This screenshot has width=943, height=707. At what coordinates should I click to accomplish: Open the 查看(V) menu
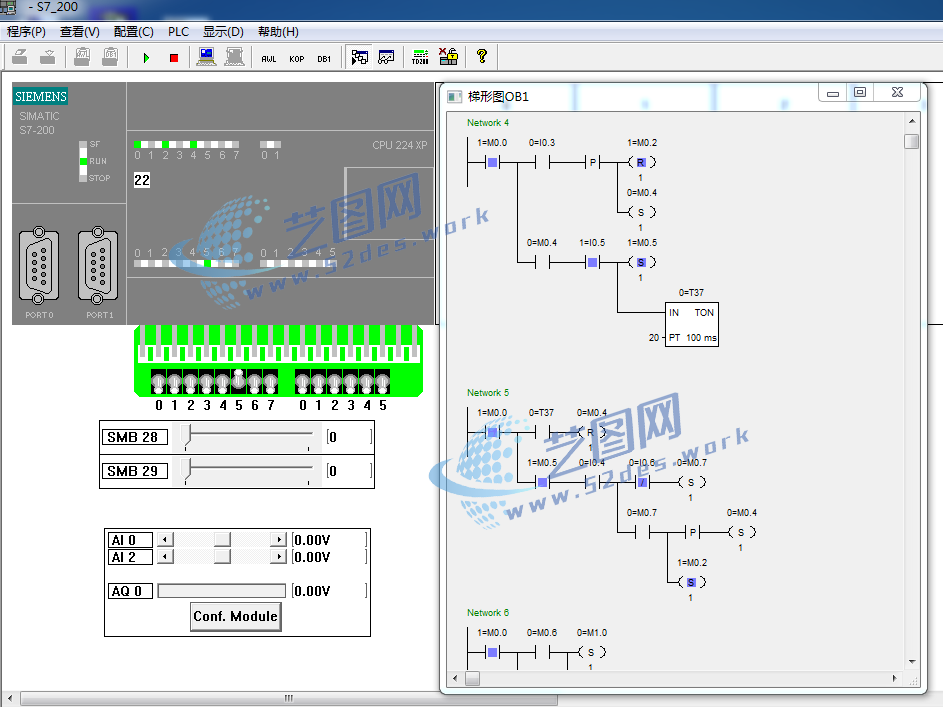coord(80,32)
